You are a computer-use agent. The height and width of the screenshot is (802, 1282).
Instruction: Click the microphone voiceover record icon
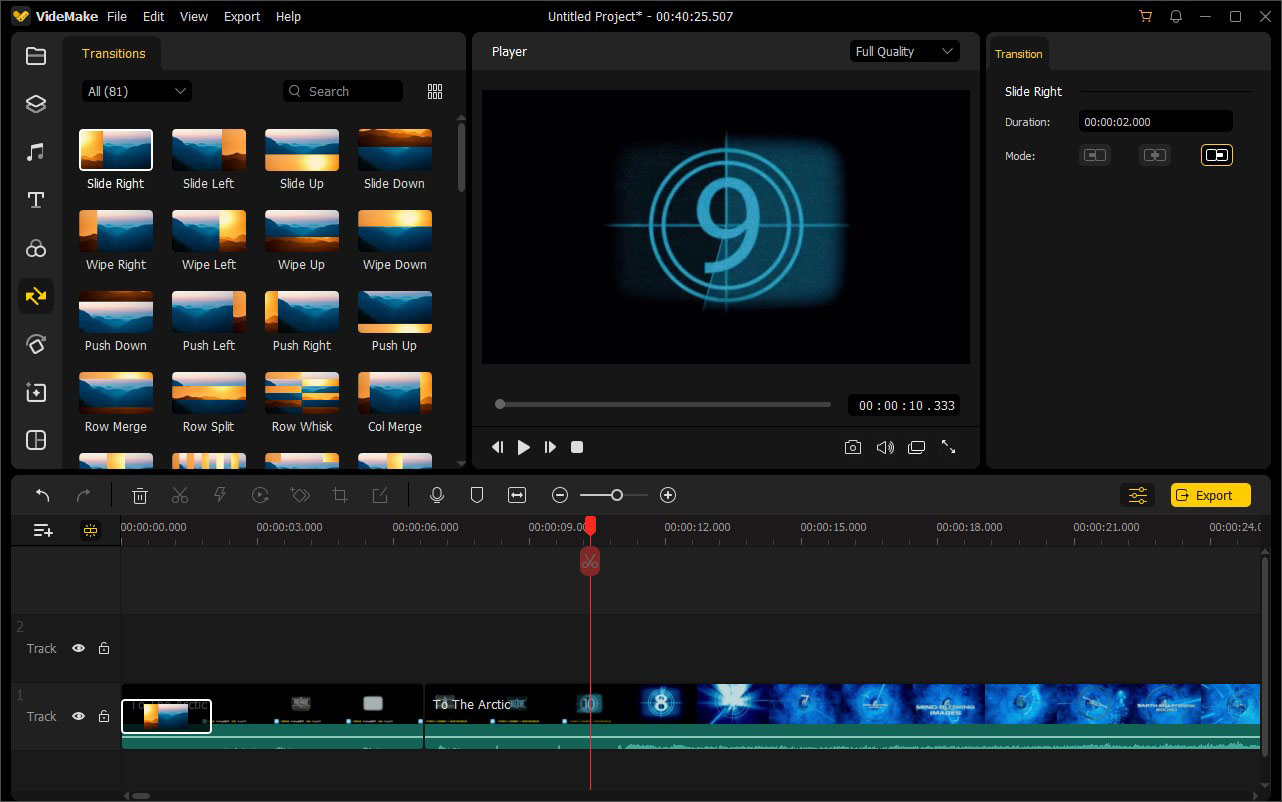point(436,495)
